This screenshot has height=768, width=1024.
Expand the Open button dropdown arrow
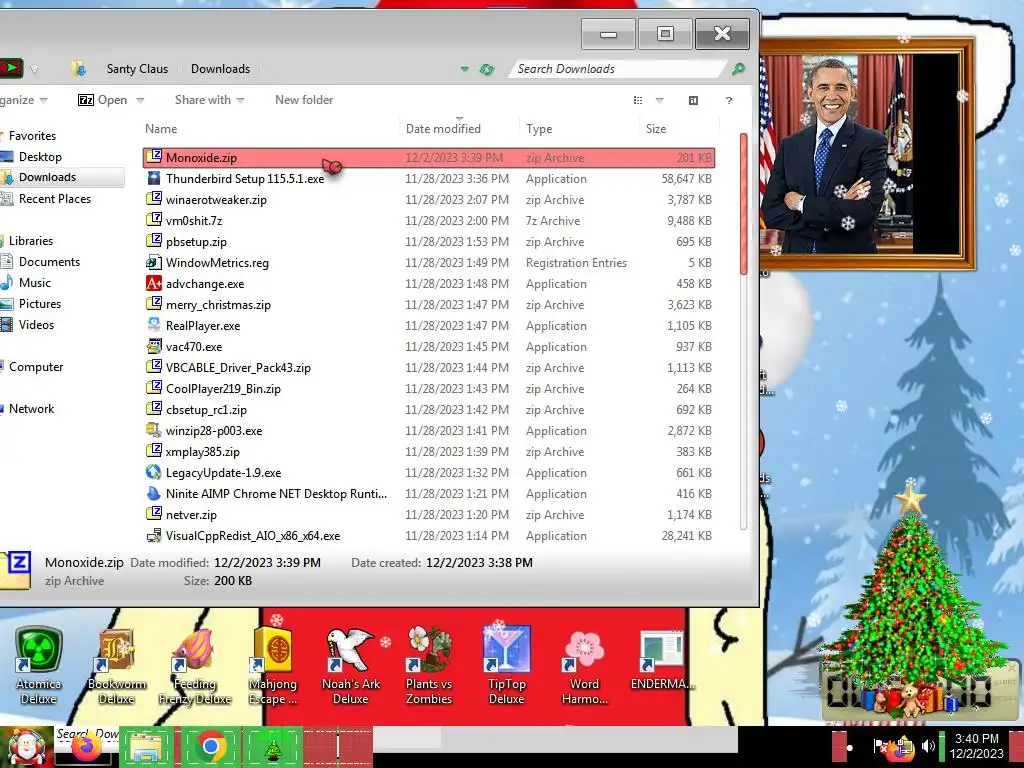pos(140,101)
